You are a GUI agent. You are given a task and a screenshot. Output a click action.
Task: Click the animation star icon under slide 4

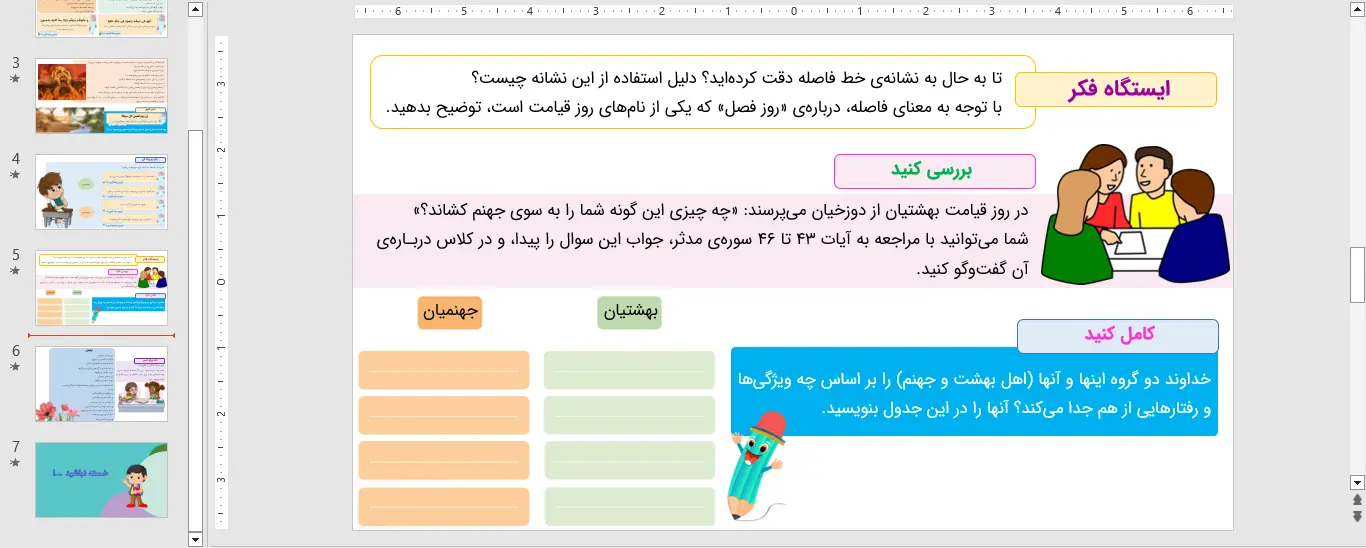point(15,174)
